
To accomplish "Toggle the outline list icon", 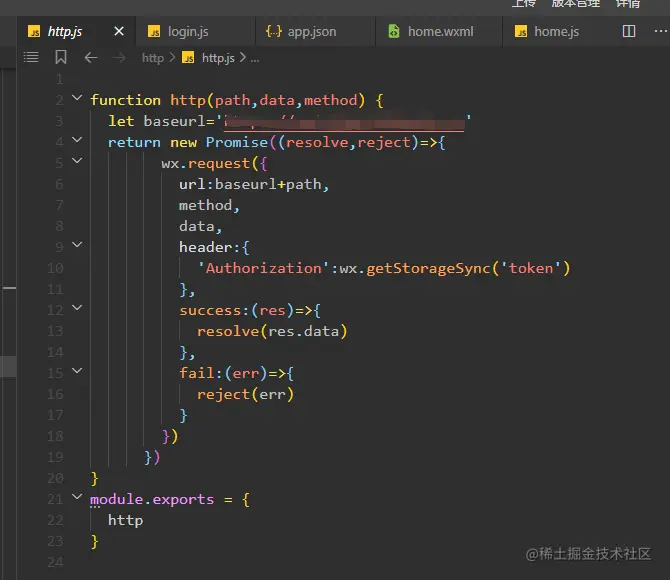I will 31,57.
